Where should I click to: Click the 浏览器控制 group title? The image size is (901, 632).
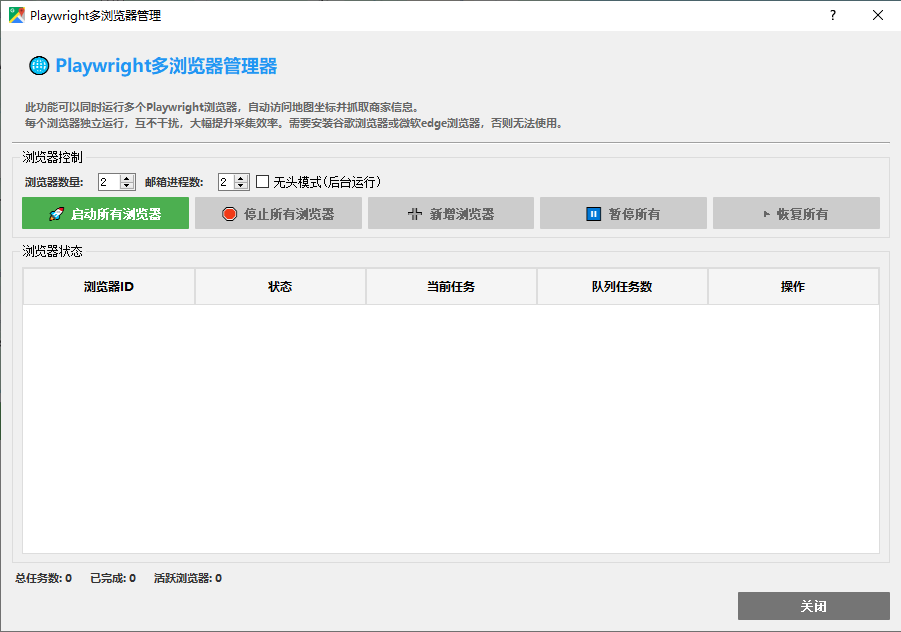pyautogui.click(x=52, y=157)
